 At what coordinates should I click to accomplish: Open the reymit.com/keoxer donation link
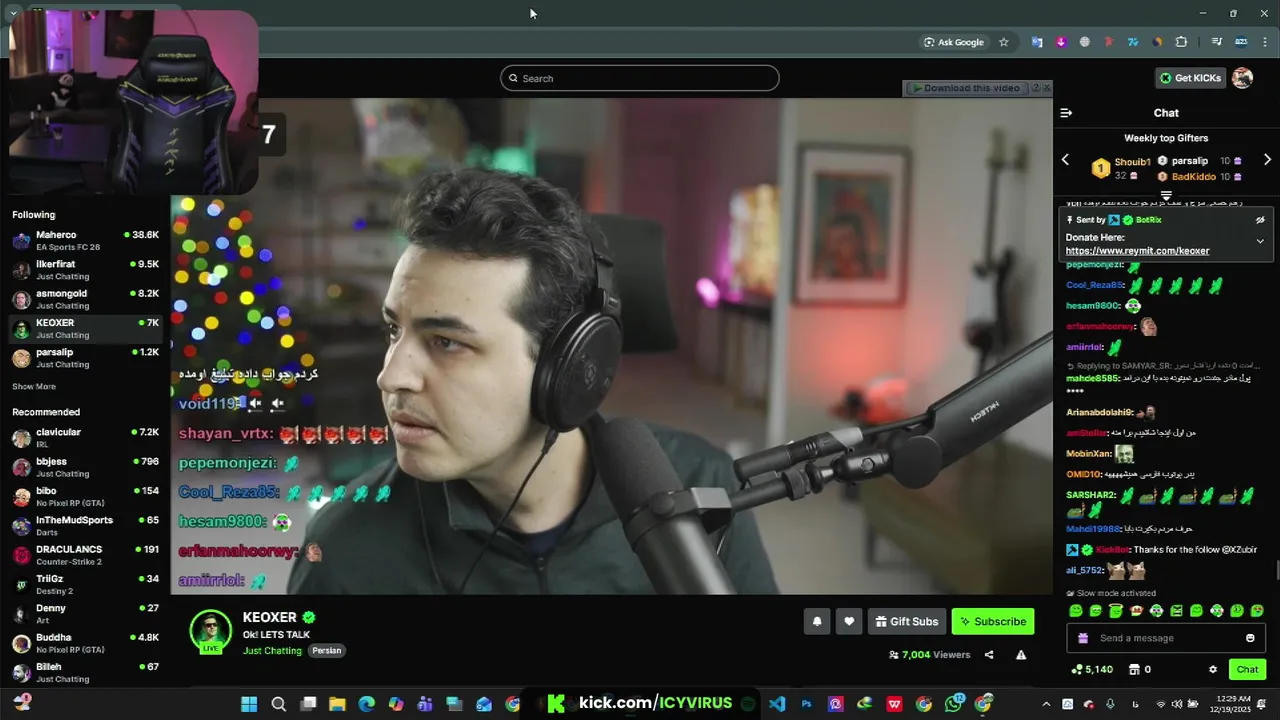[1137, 251]
